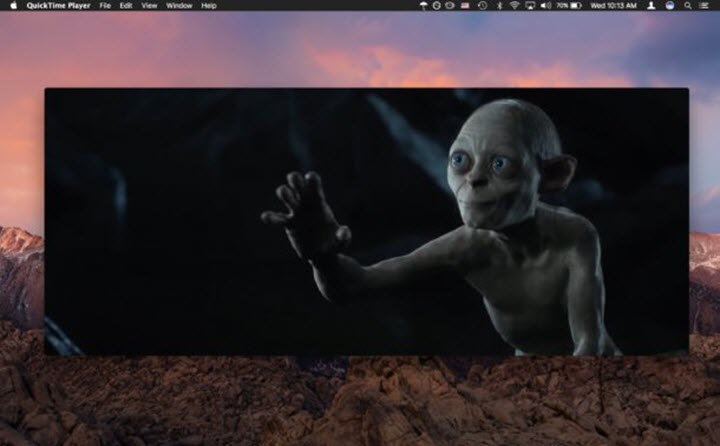Open the View menu

(149, 6)
